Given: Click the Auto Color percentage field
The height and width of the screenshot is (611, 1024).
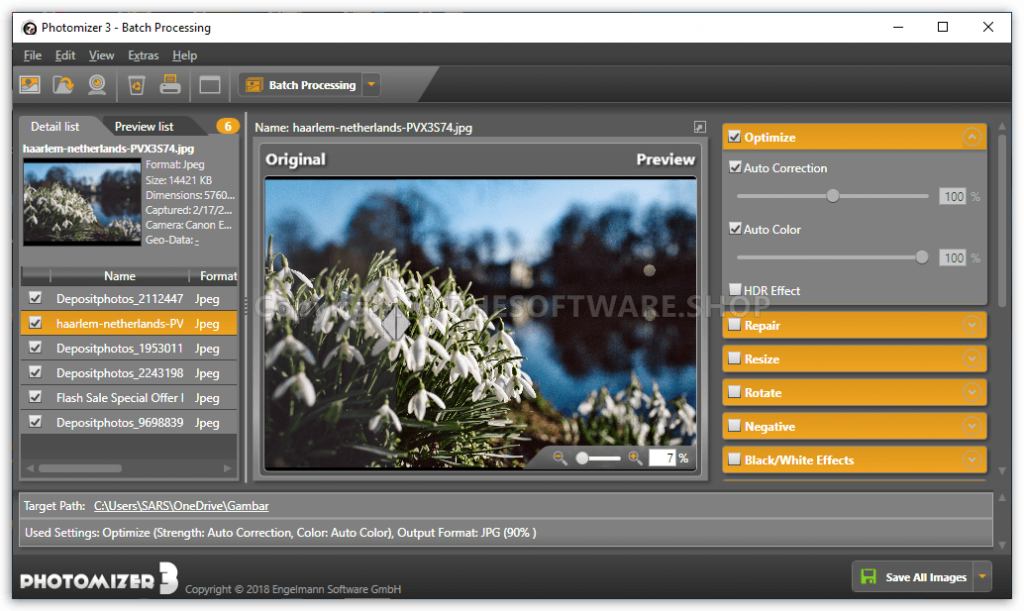Looking at the screenshot, I should [x=952, y=257].
